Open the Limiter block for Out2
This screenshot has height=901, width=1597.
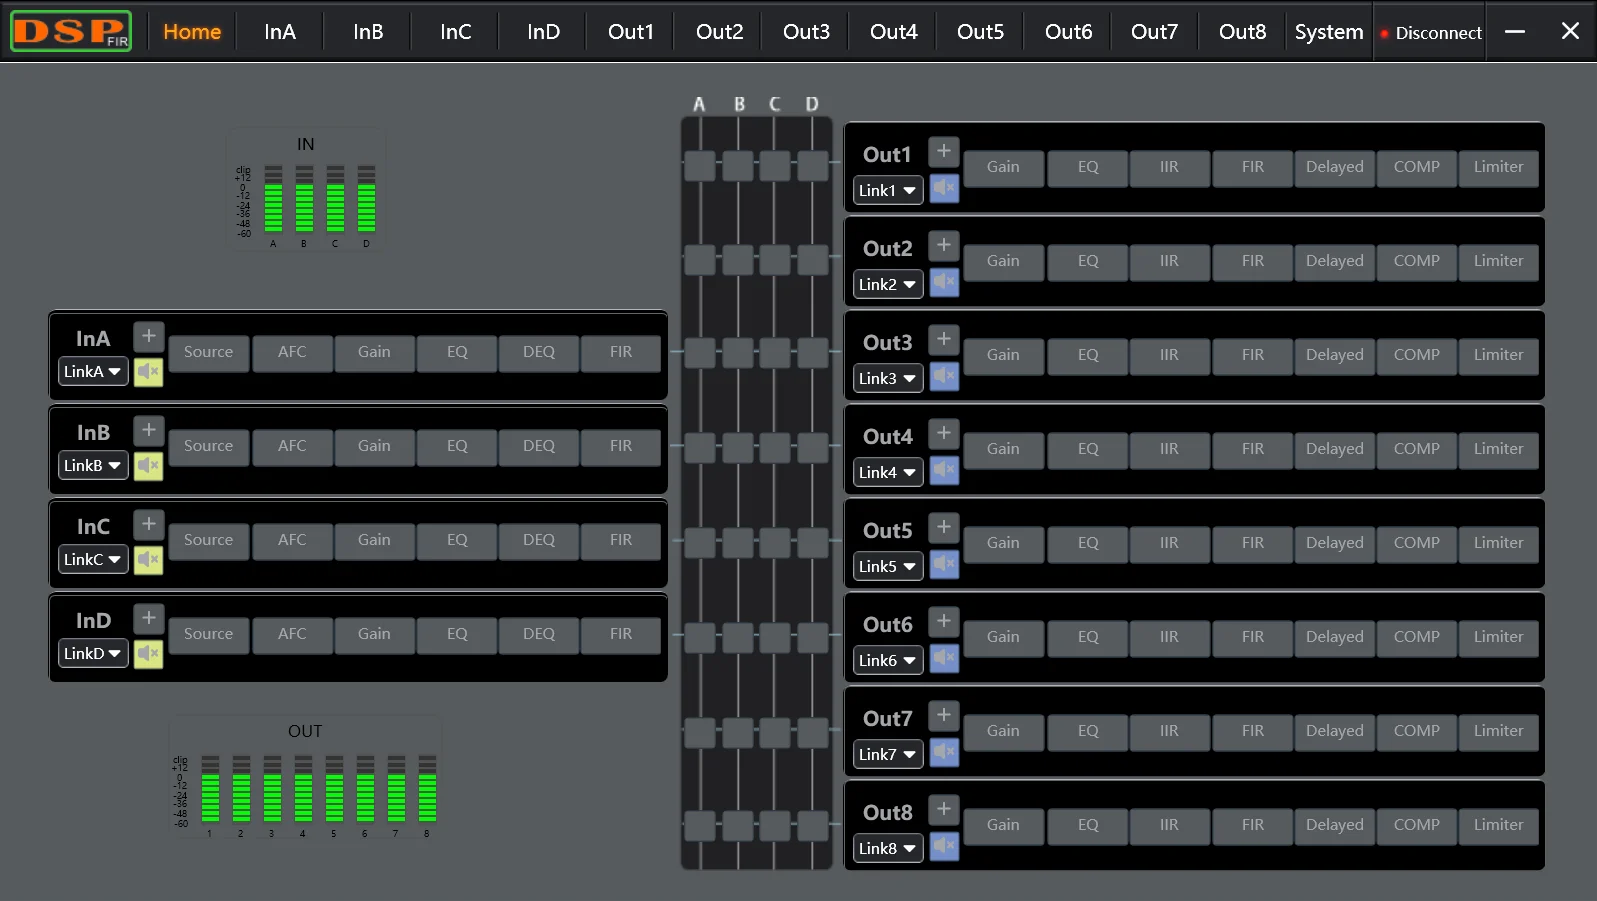point(1498,261)
